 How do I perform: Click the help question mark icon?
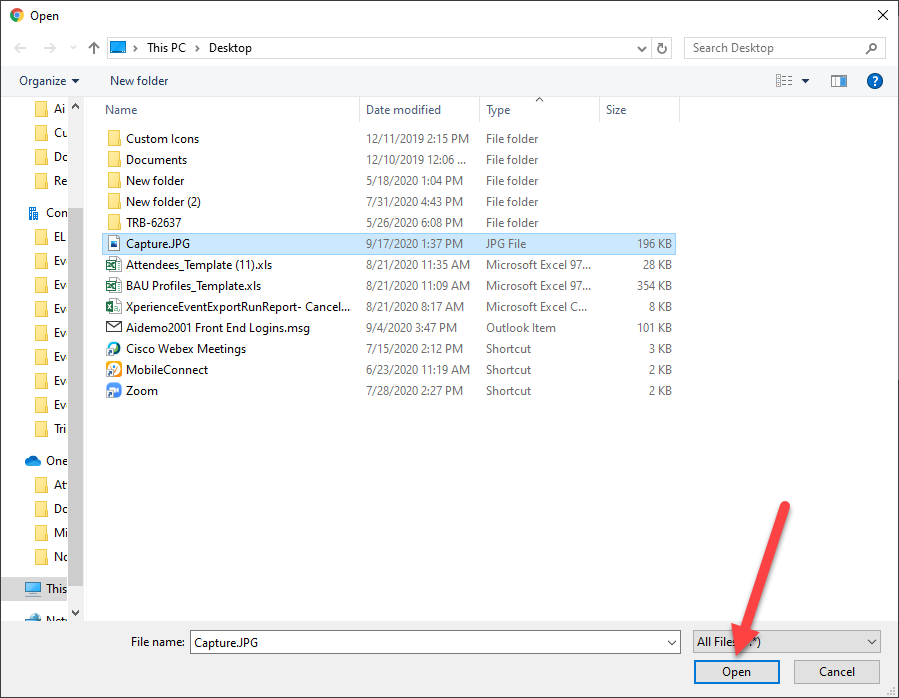click(x=874, y=81)
